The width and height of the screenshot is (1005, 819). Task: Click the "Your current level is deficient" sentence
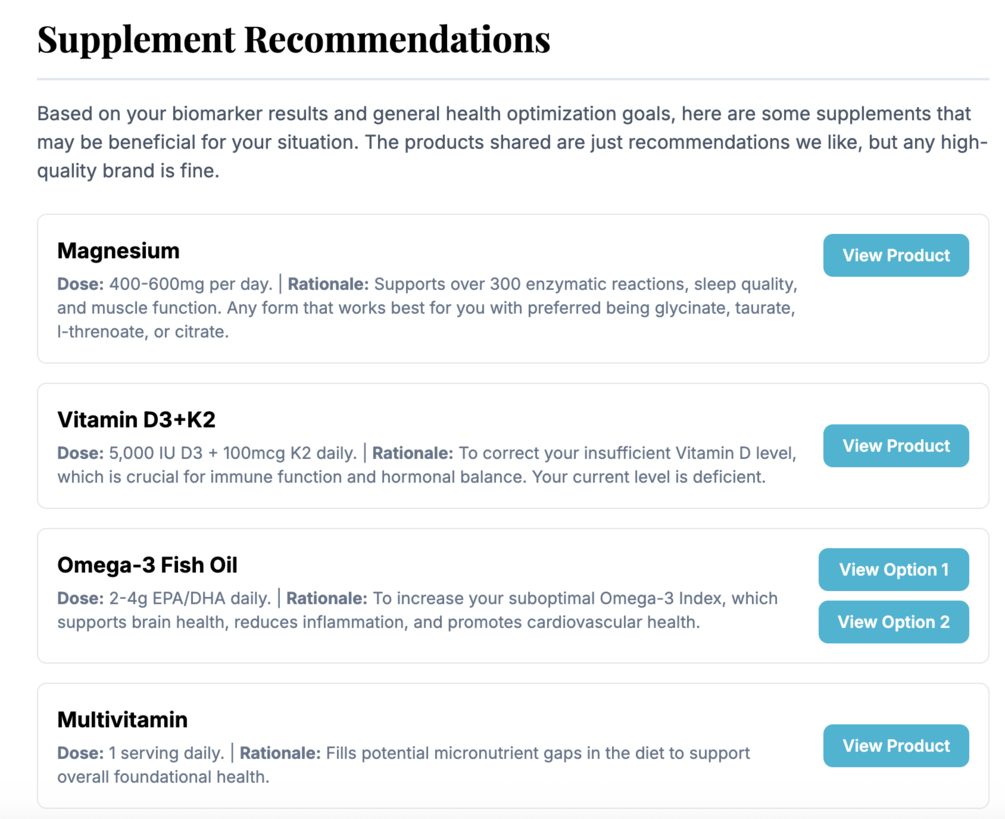coord(648,477)
